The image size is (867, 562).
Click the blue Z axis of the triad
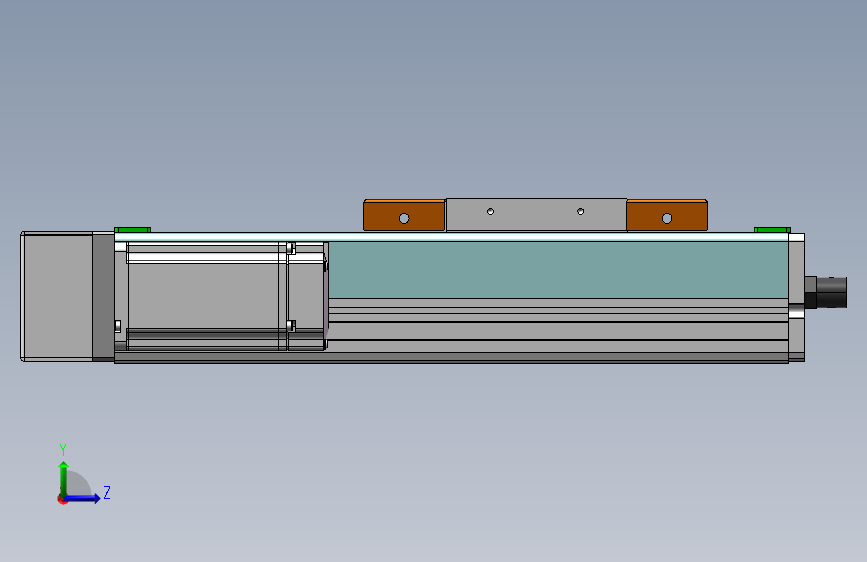83,498
